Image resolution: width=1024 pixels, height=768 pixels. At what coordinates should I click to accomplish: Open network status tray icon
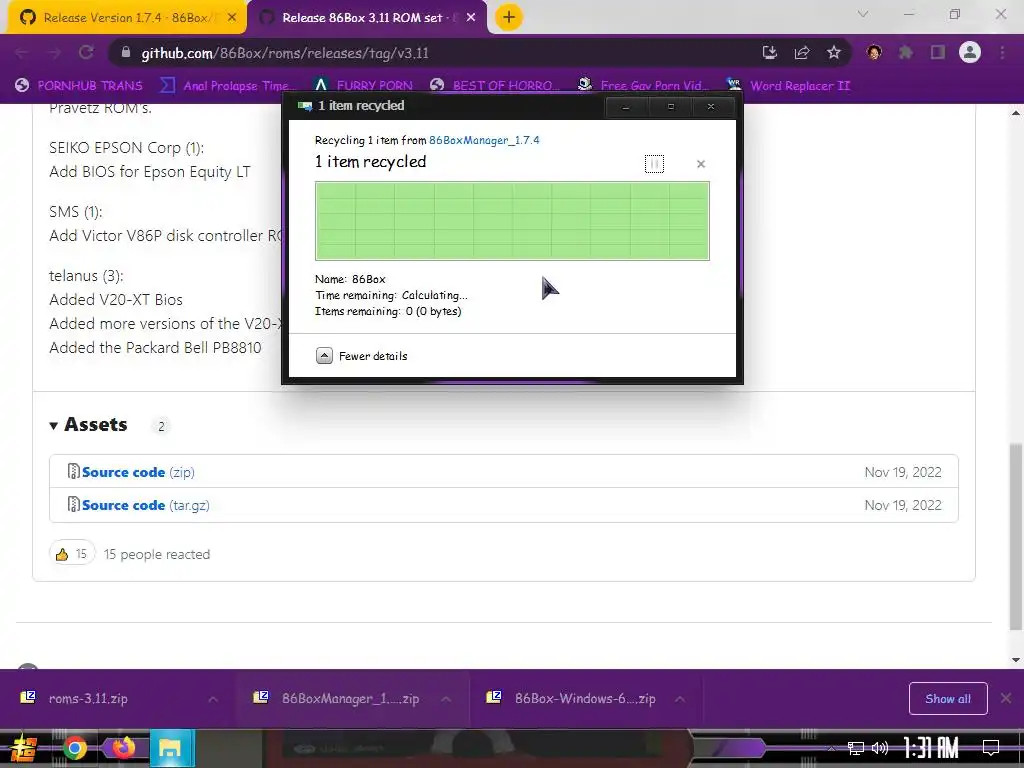856,748
